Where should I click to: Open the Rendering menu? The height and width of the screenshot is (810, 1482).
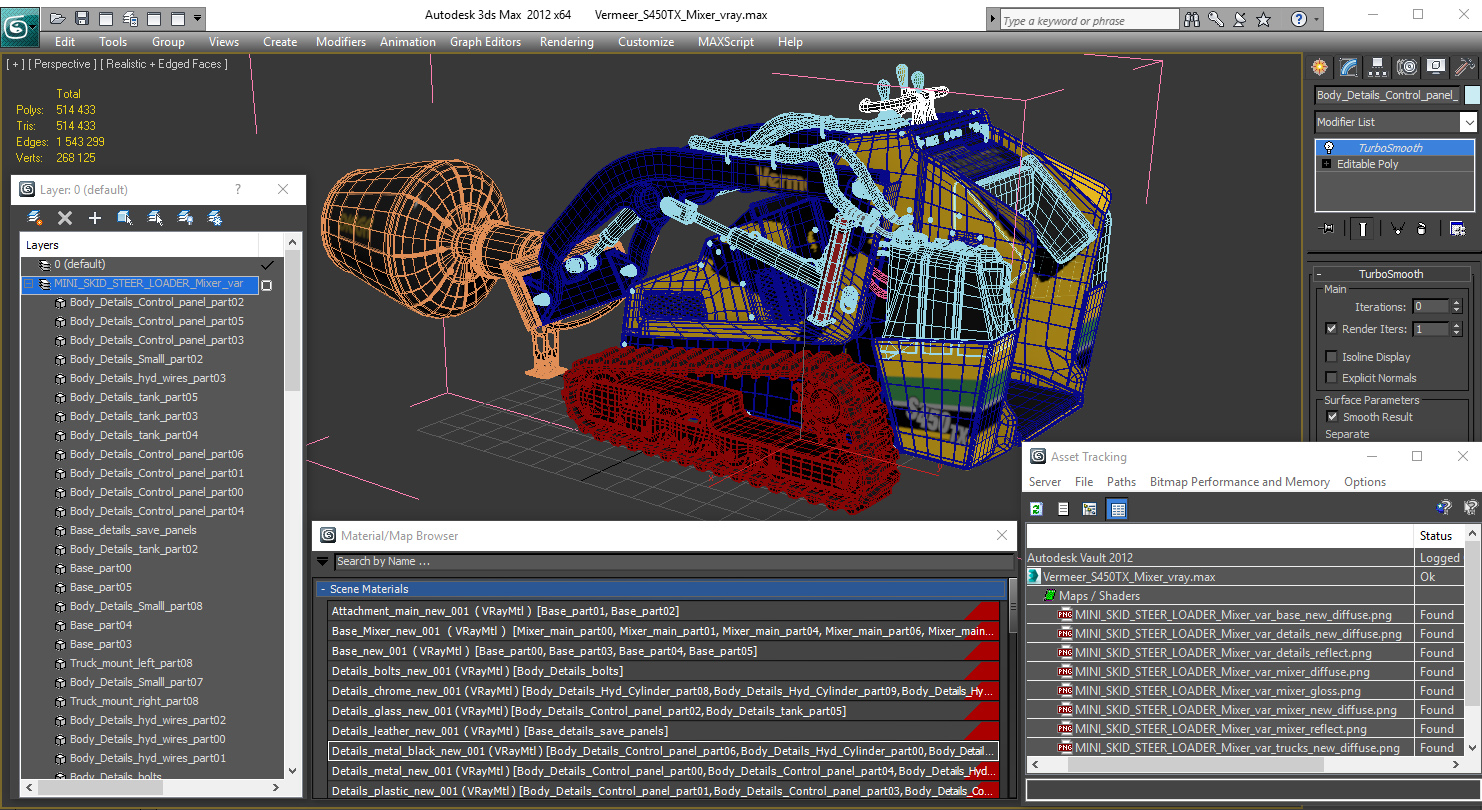(567, 42)
